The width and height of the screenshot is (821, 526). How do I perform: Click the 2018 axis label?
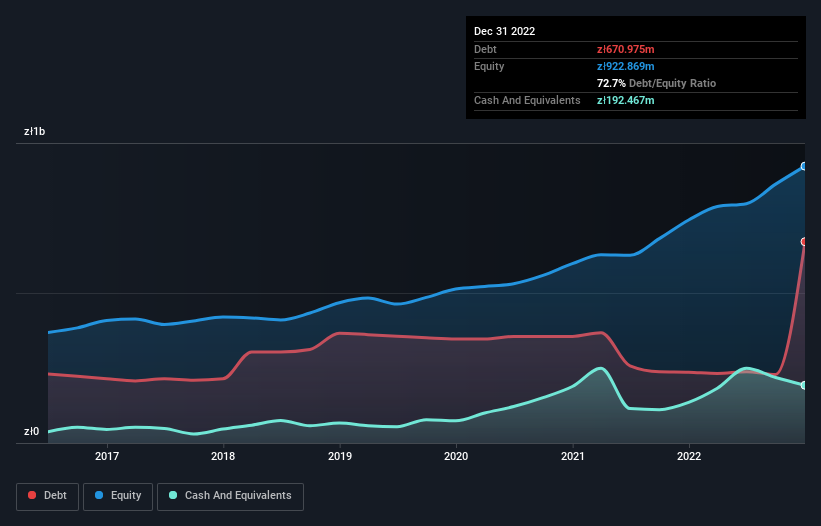223,456
